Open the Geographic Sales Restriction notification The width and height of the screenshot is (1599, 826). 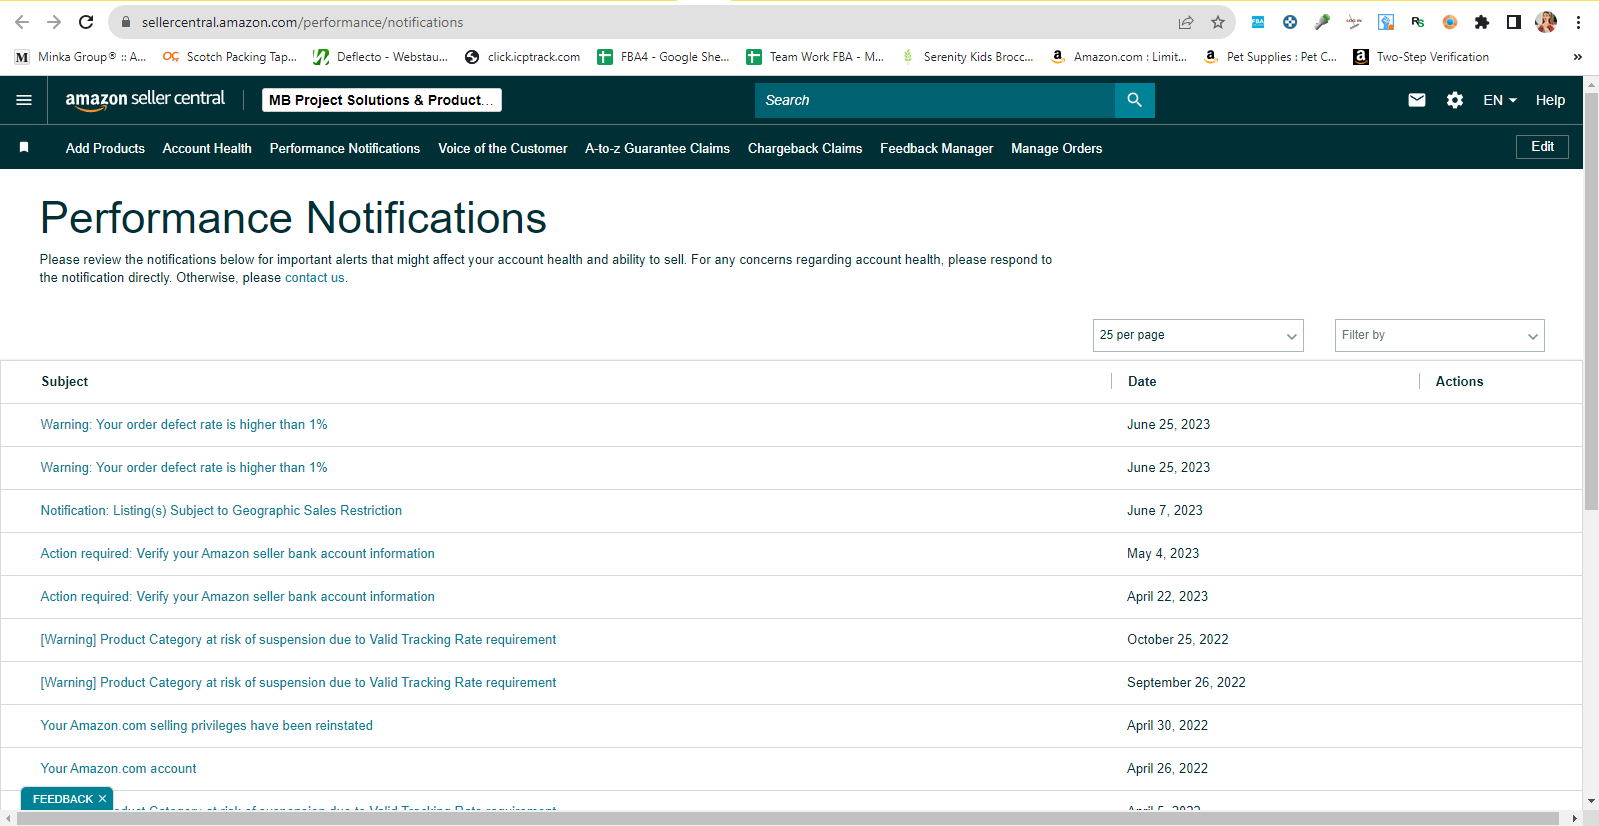(221, 511)
